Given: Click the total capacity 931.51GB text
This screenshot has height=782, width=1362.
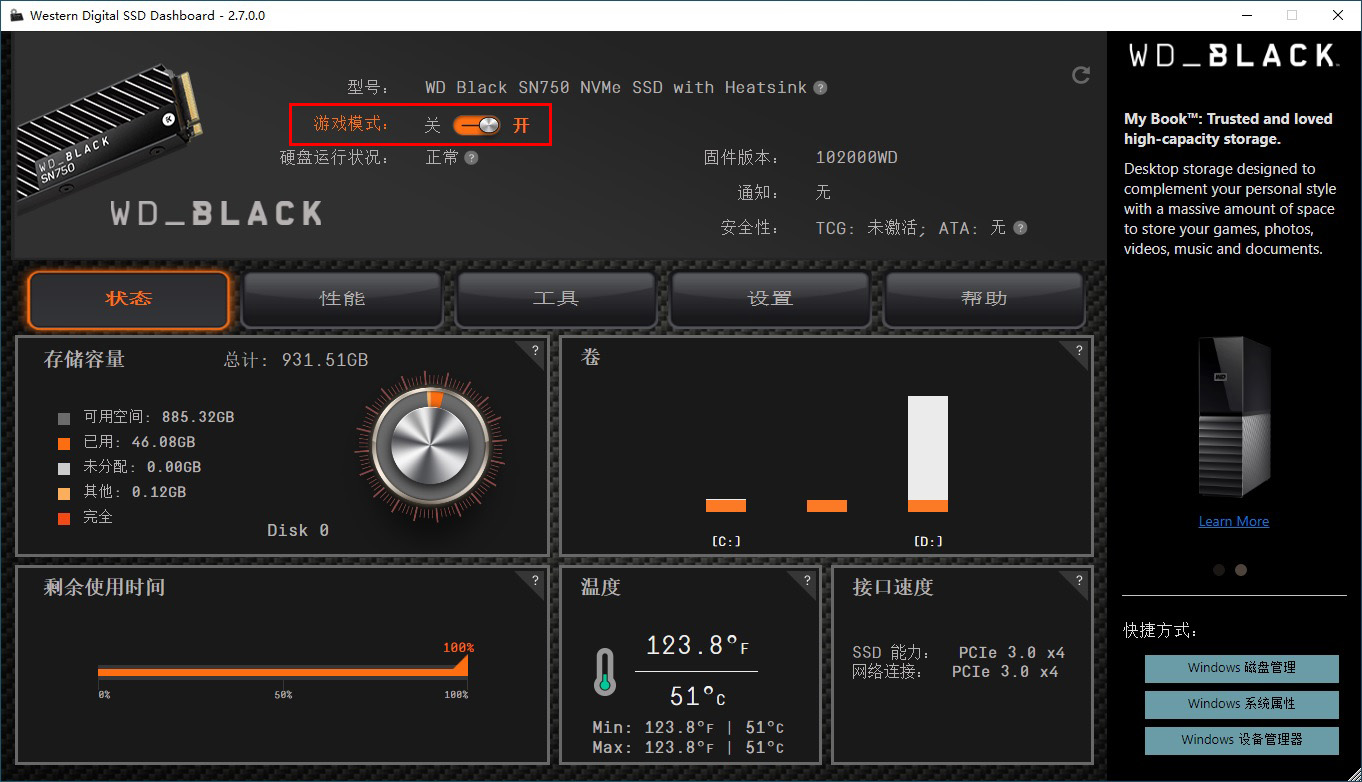Looking at the screenshot, I should pos(325,360).
